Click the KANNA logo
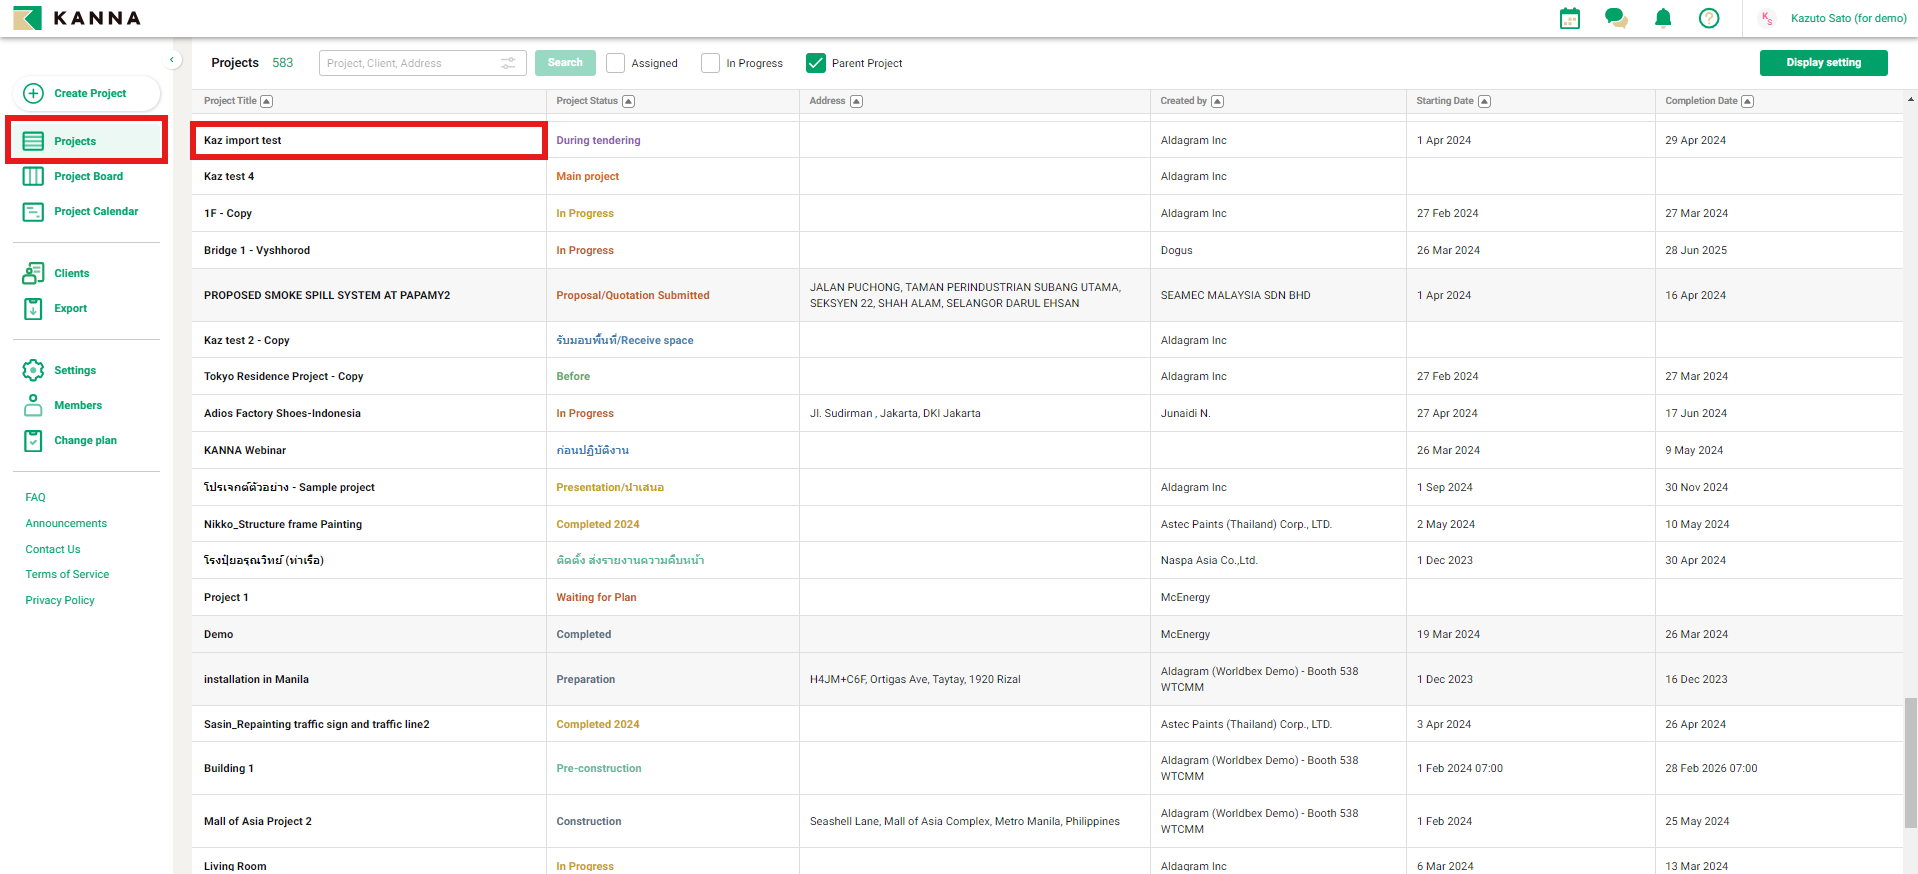Viewport: 1918px width, 874px height. click(x=77, y=18)
